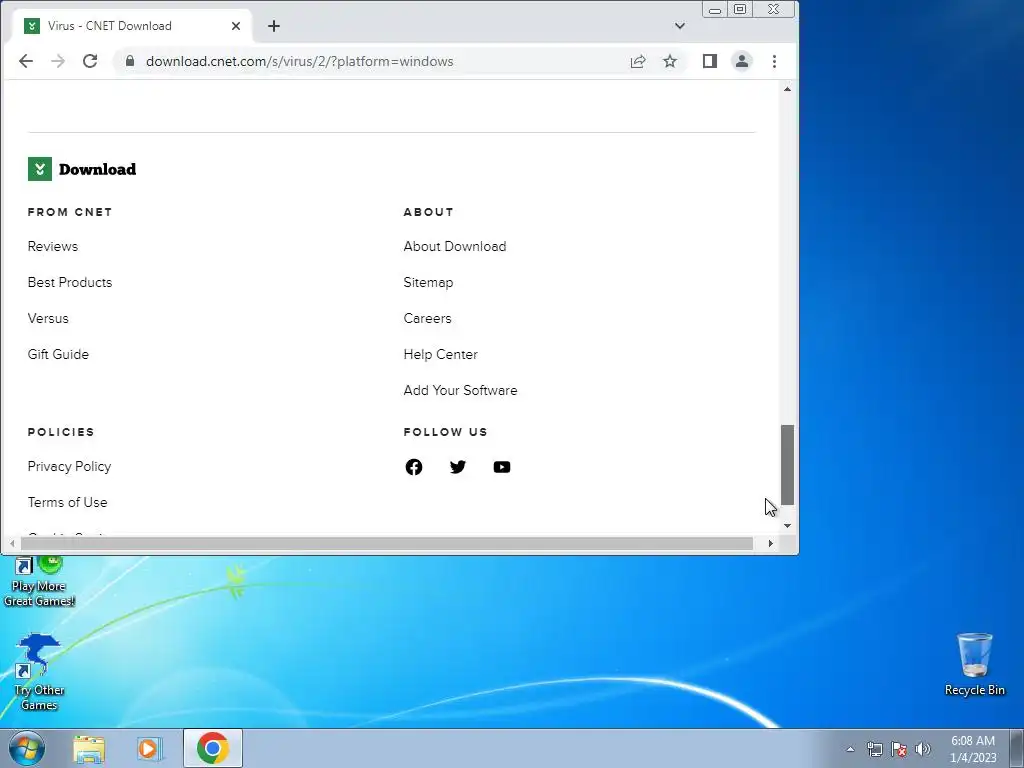Open the Chrome three-dot menu
This screenshot has height=768, width=1024.
[775, 61]
